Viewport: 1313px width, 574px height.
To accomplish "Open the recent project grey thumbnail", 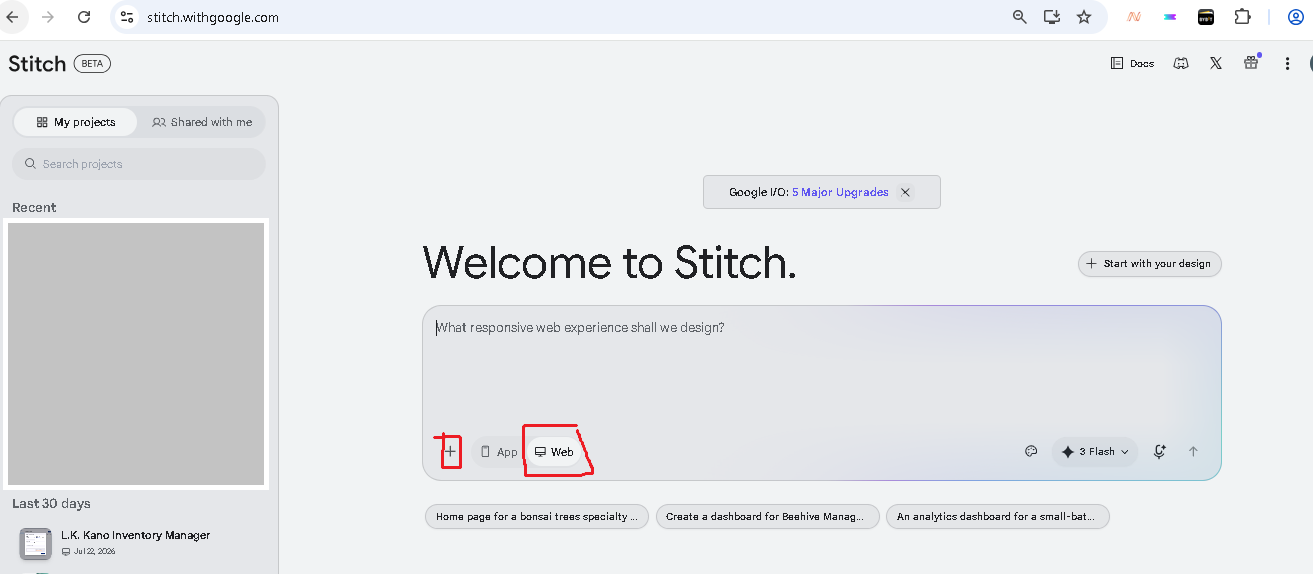I will point(136,354).
